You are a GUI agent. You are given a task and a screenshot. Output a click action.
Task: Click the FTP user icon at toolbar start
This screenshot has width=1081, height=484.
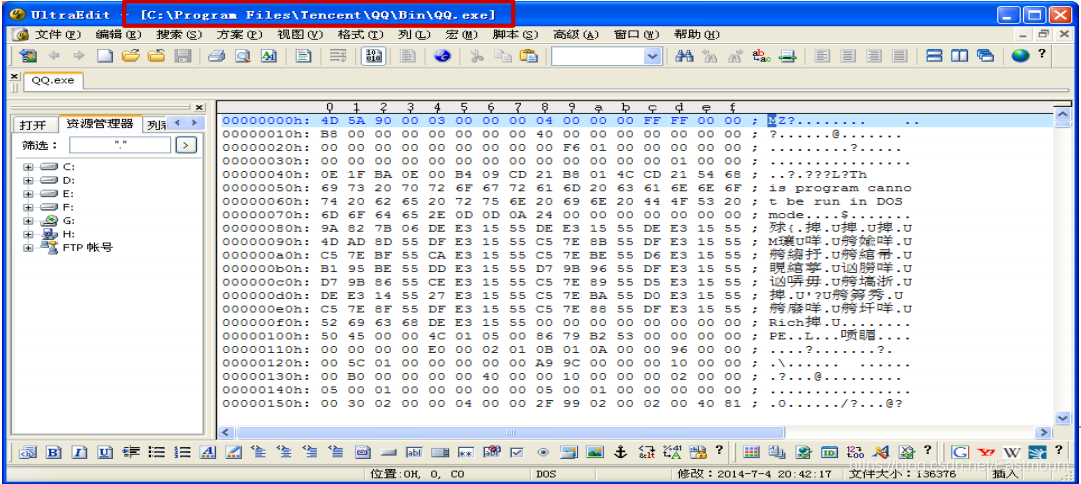[x=28, y=56]
